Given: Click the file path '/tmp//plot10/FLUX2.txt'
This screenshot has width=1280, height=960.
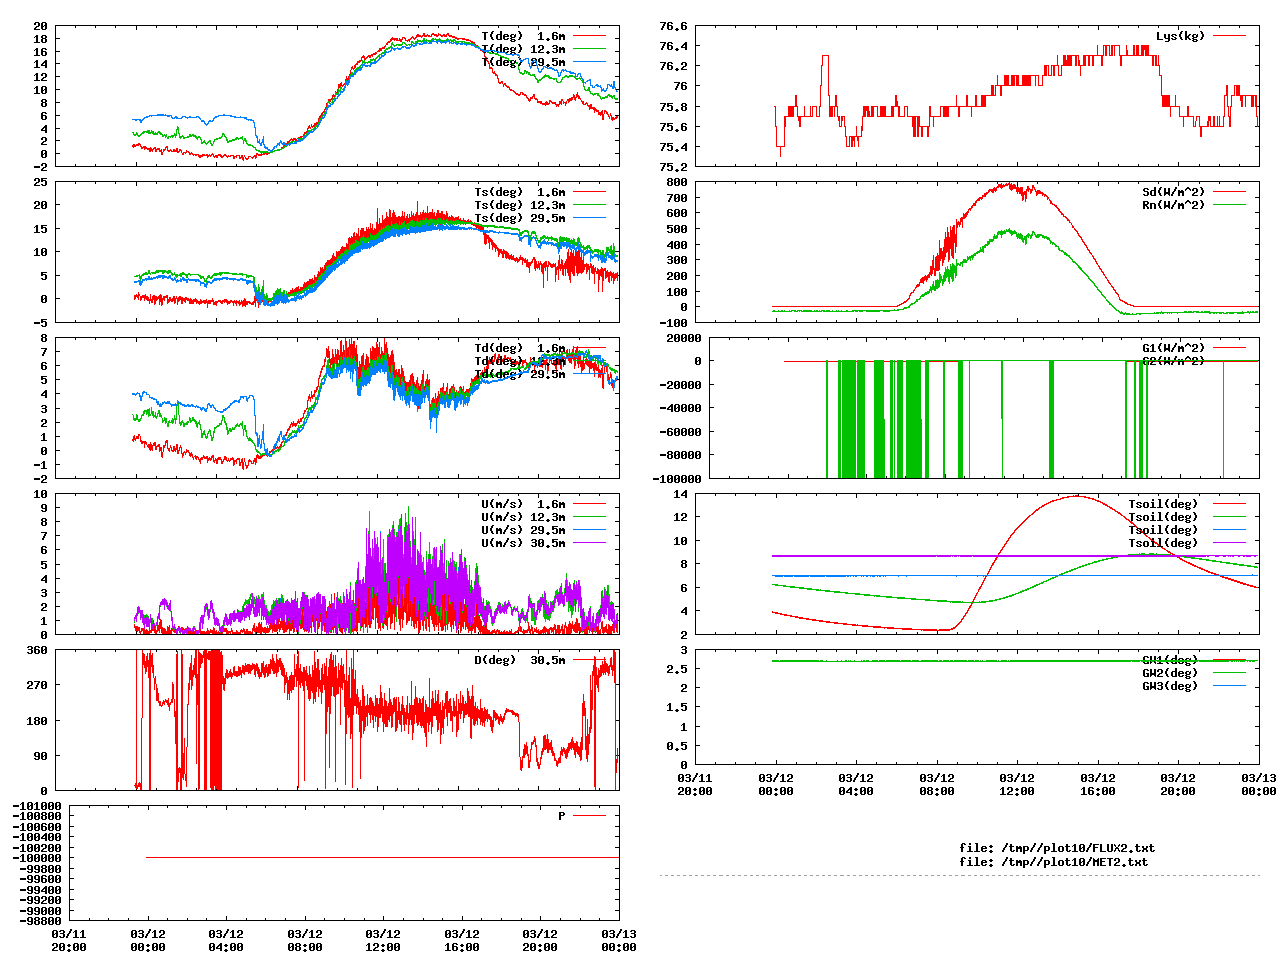Looking at the screenshot, I should click(x=1078, y=848).
